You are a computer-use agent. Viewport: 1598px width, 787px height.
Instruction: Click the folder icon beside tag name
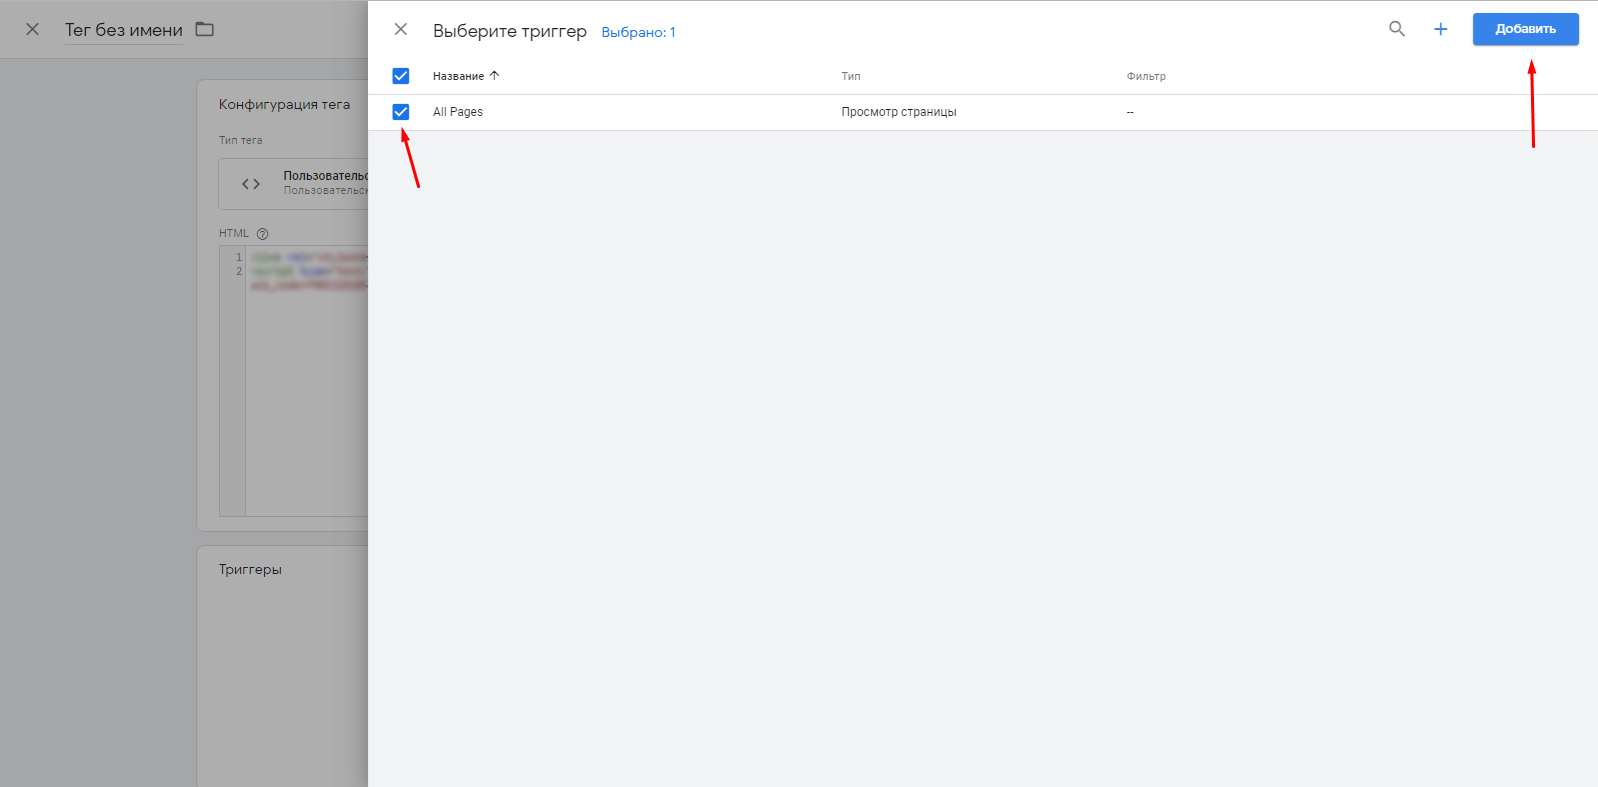[x=205, y=29]
